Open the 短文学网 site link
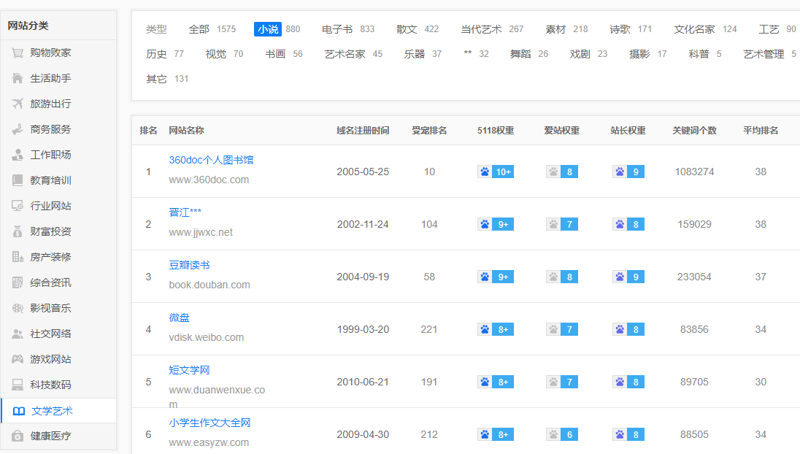This screenshot has height=454, width=800. (x=189, y=370)
